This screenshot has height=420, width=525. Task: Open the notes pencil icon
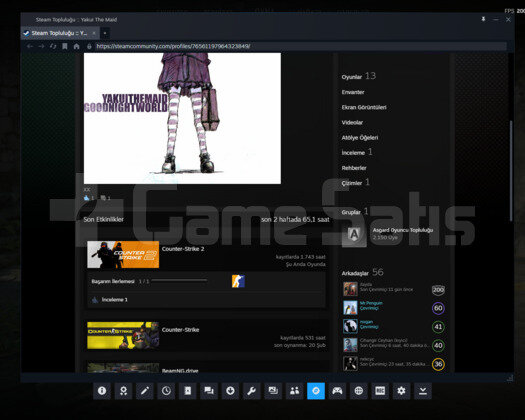pyautogui.click(x=145, y=391)
